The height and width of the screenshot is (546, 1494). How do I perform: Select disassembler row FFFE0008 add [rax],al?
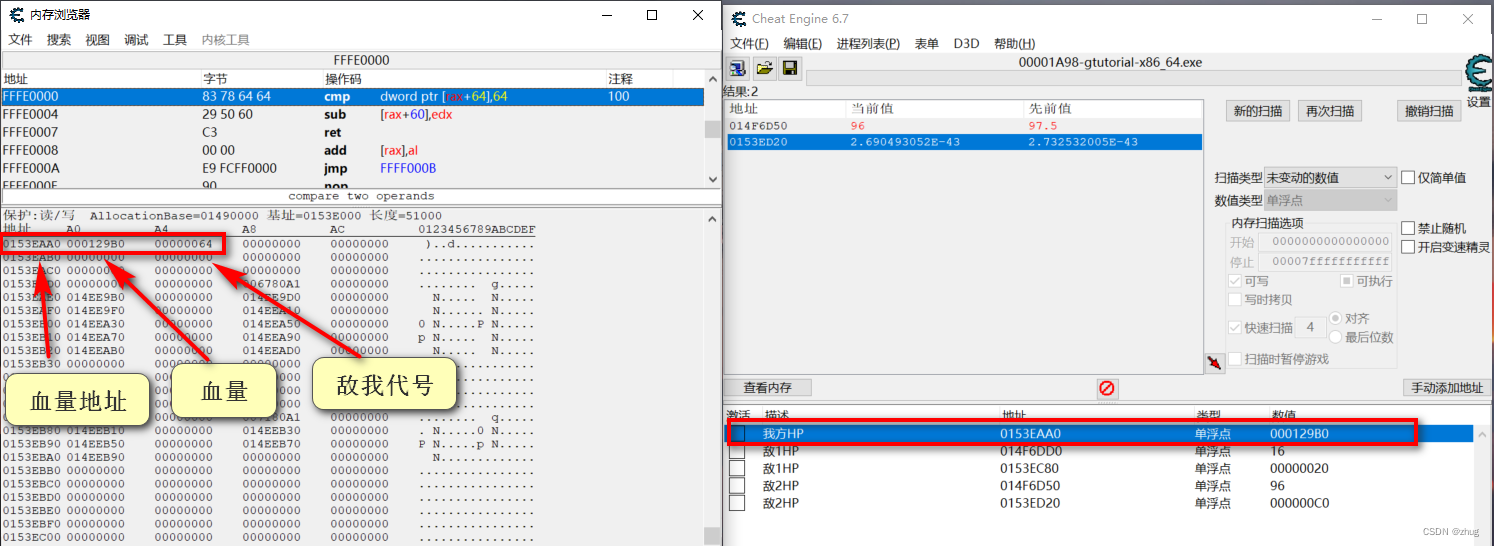352,150
